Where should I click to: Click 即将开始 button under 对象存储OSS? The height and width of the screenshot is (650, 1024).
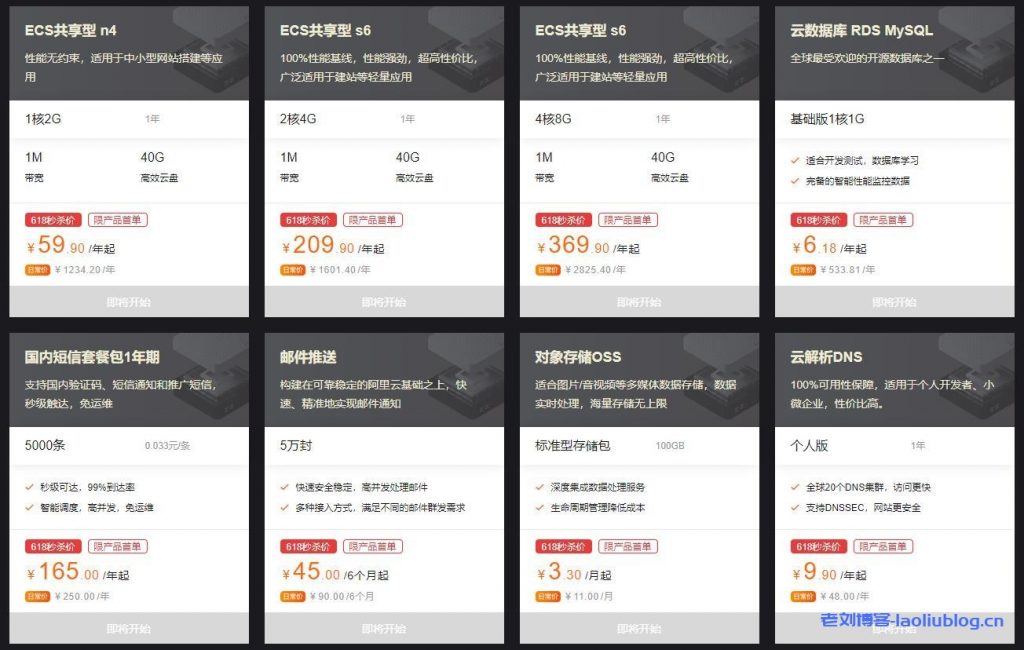coord(639,628)
